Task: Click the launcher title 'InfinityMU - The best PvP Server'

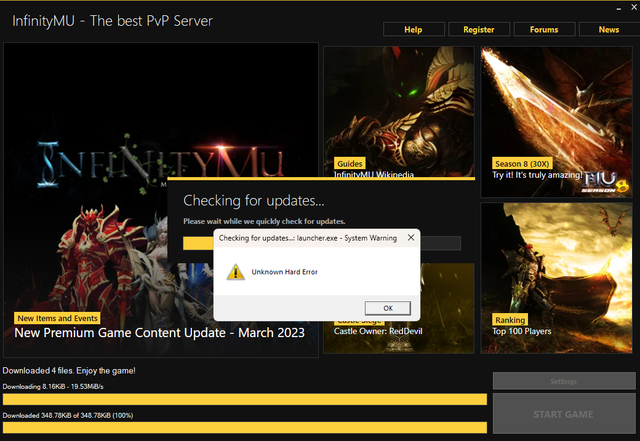Action: (x=112, y=21)
